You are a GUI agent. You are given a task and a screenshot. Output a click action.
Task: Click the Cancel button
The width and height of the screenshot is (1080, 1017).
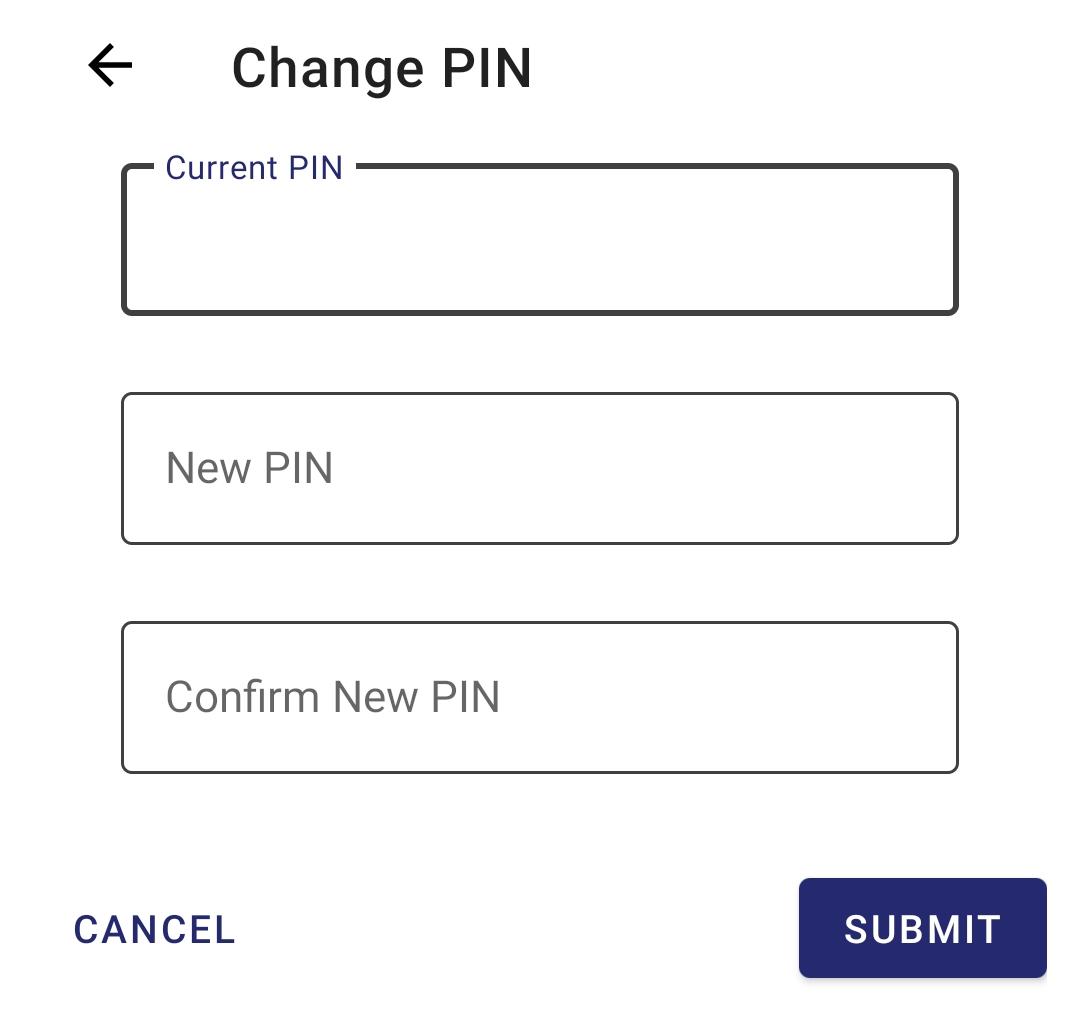click(155, 929)
